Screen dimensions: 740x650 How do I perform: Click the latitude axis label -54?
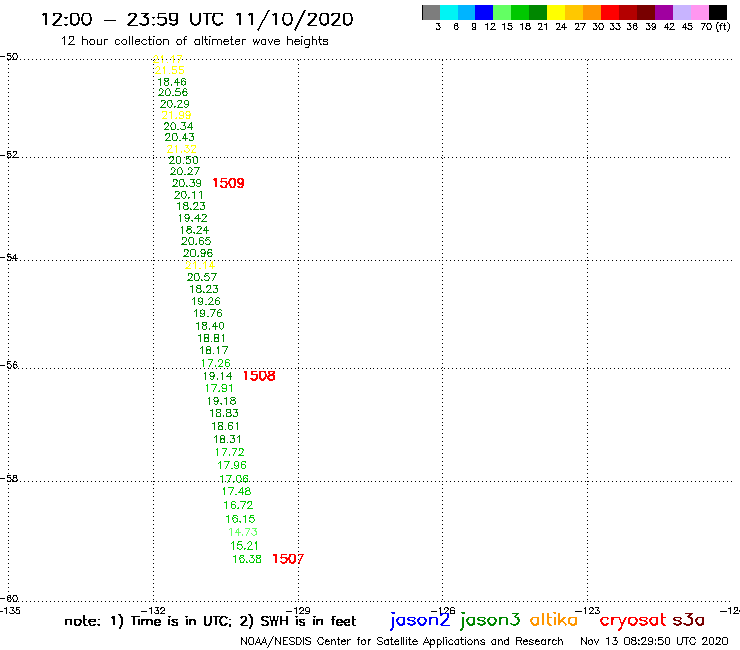[x=9, y=258]
